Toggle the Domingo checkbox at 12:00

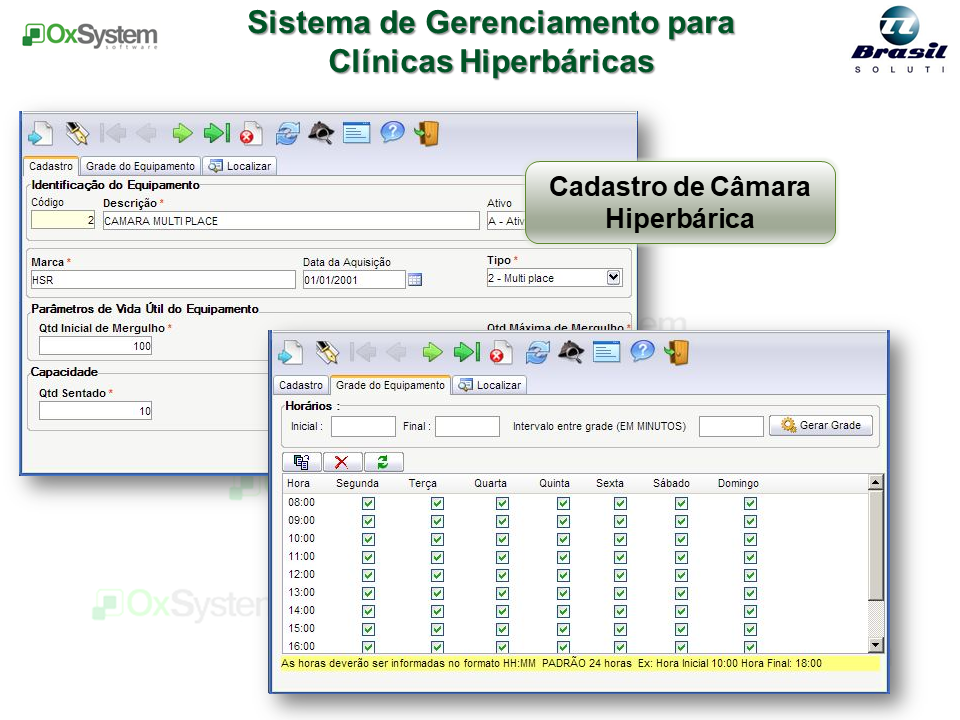(750, 575)
